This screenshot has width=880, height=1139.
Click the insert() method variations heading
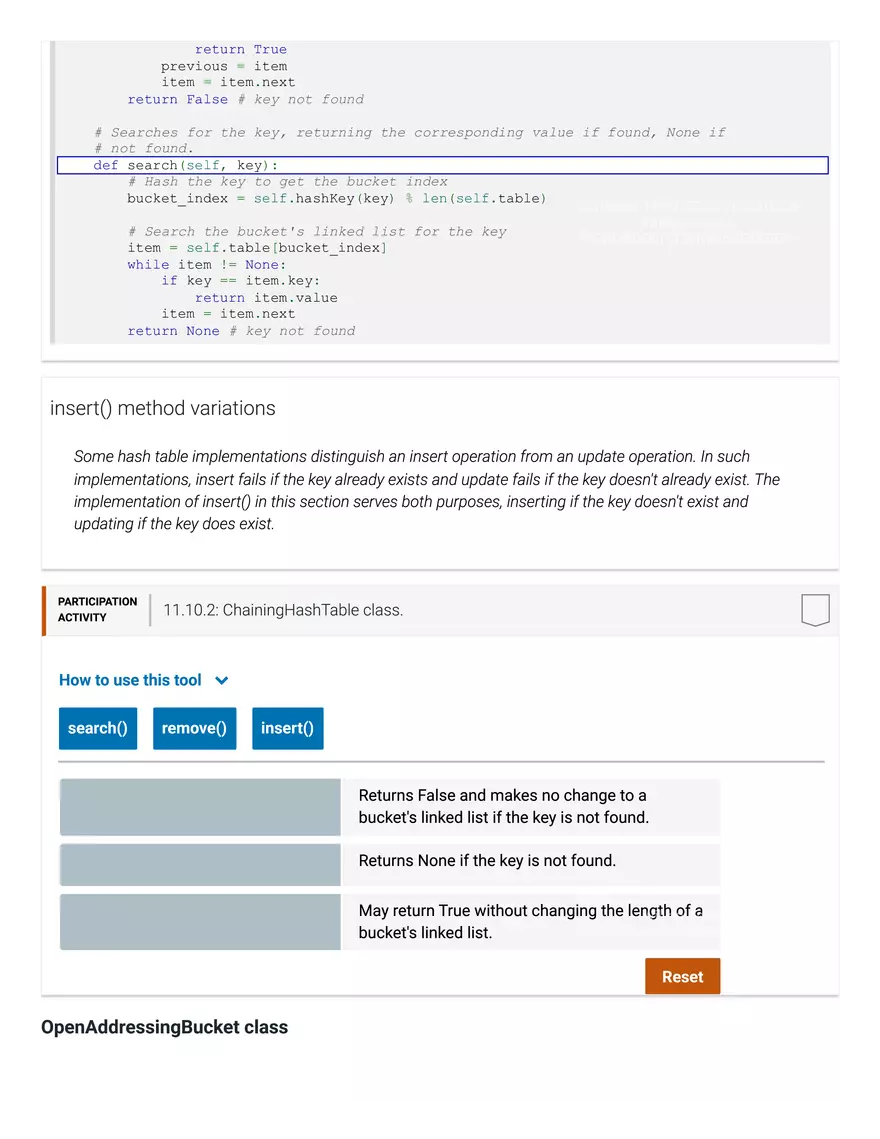[162, 408]
